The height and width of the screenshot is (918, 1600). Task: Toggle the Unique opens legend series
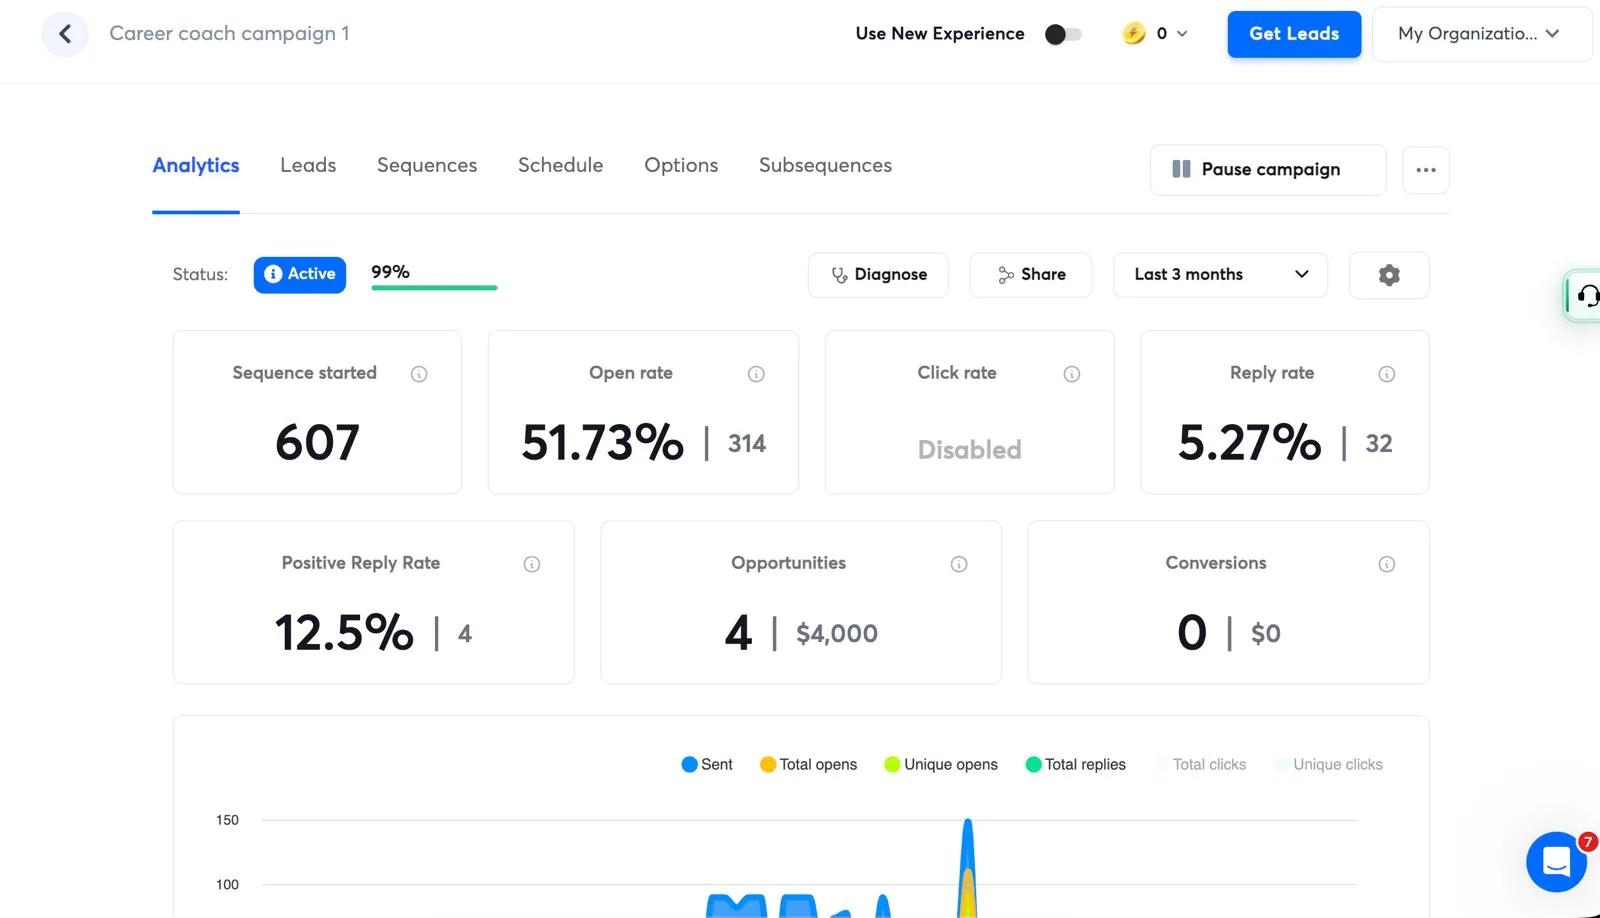941,764
